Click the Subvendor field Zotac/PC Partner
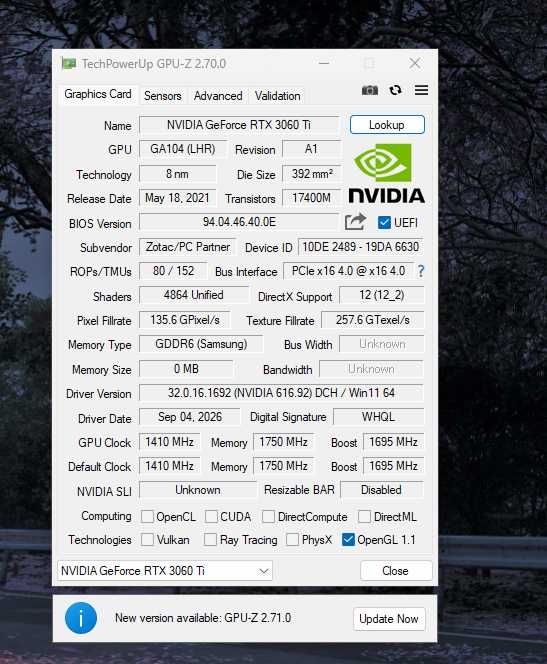Viewport: 547px width, 664px height. coord(188,247)
